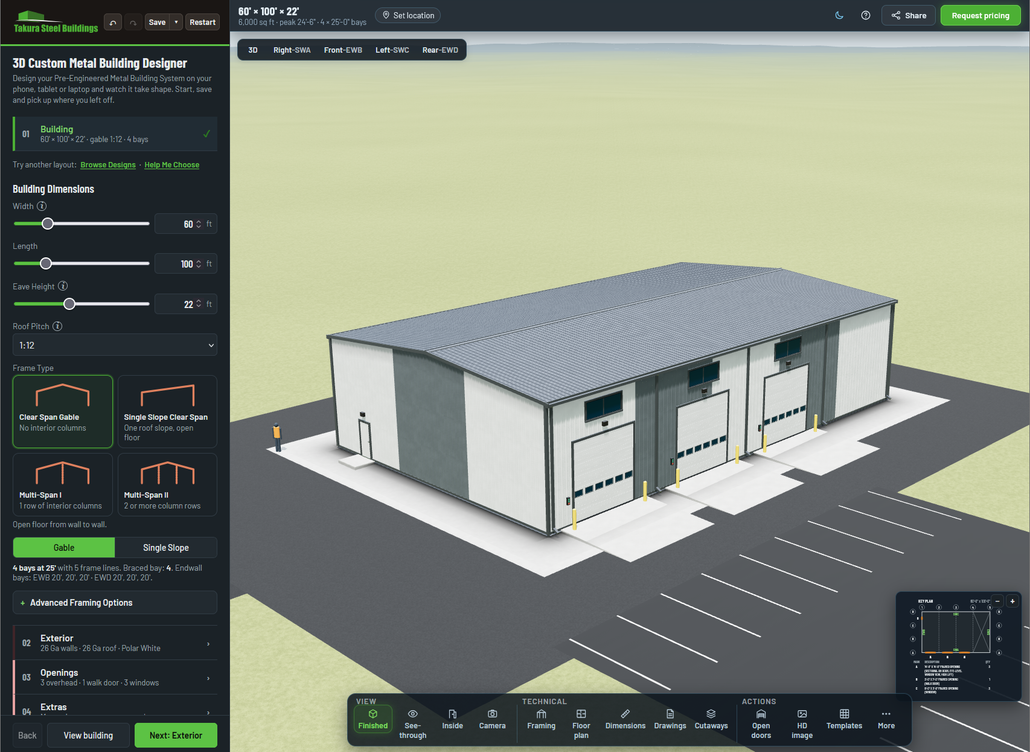Image resolution: width=1030 pixels, height=752 pixels.
Task: Click the key plan minimap thumbnail
Action: pos(958,646)
